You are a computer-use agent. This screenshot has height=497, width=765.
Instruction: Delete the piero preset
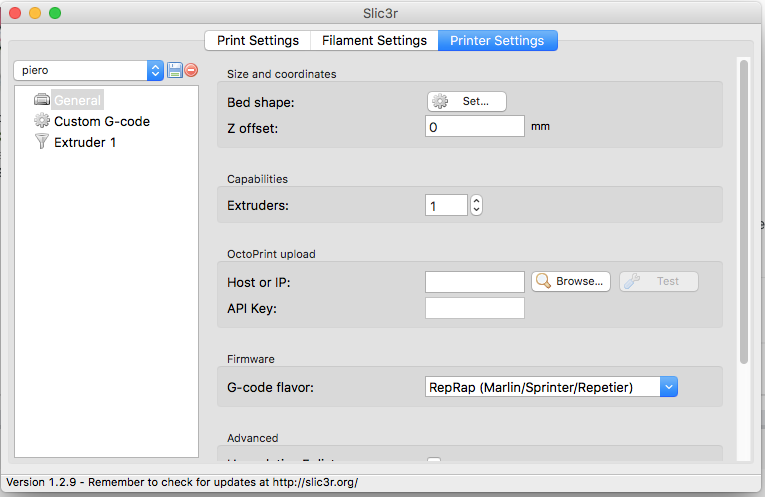point(191,70)
